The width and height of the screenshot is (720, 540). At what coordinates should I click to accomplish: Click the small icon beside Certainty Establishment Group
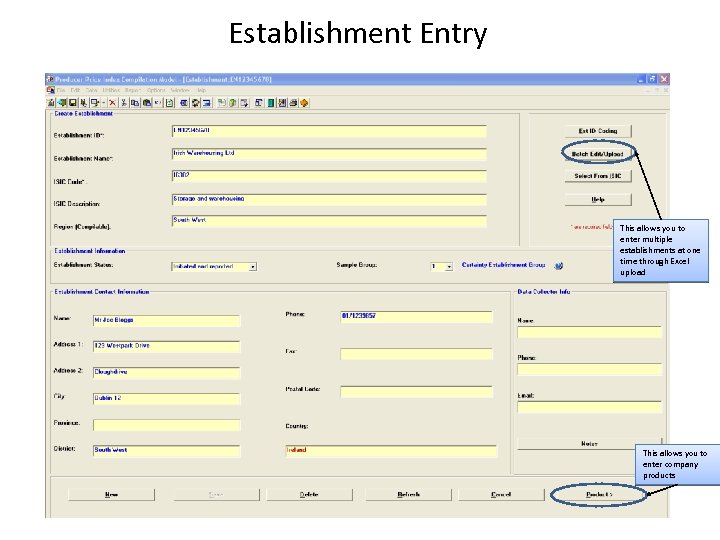pyautogui.click(x=558, y=266)
